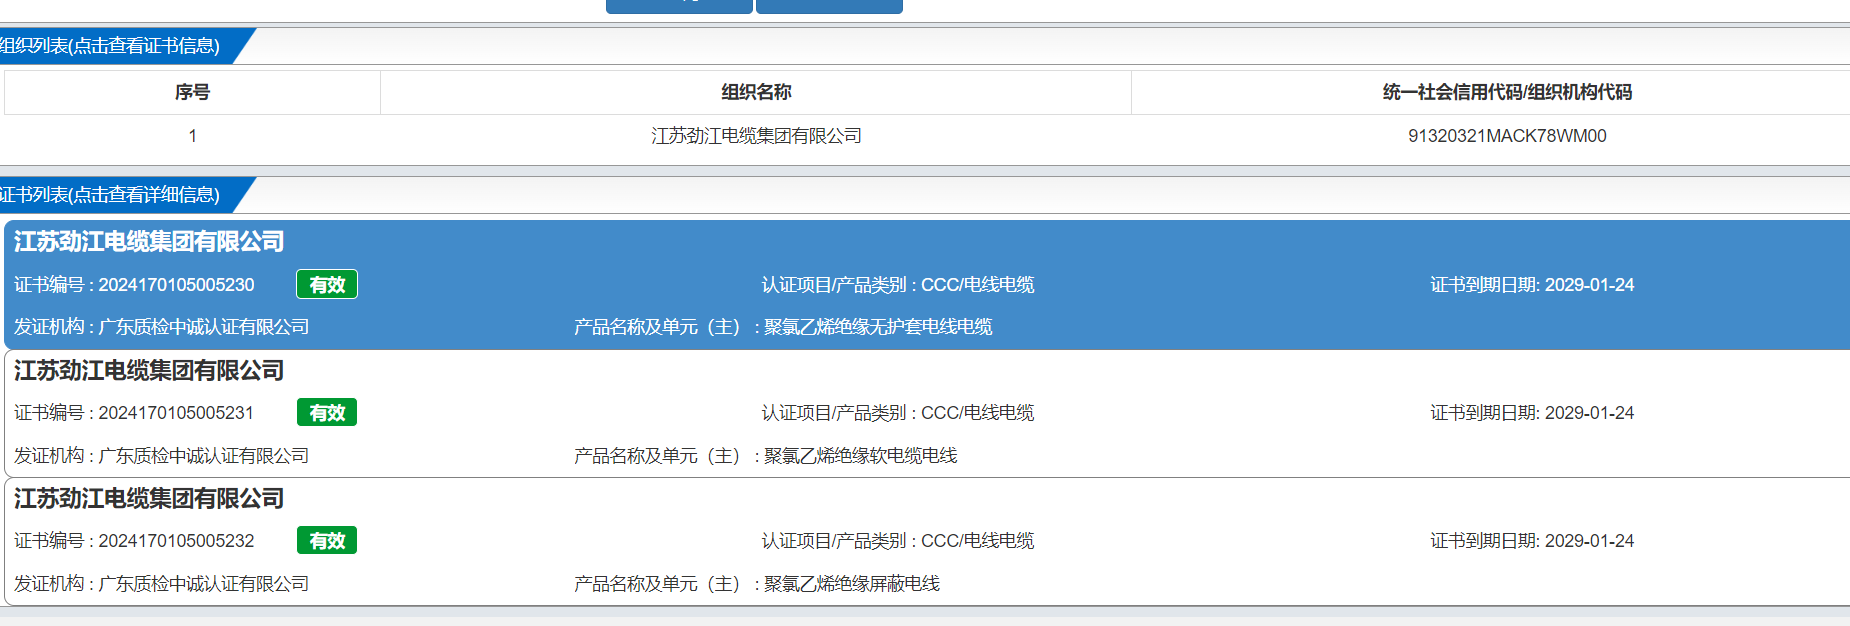Click the 序号 column header

click(192, 92)
